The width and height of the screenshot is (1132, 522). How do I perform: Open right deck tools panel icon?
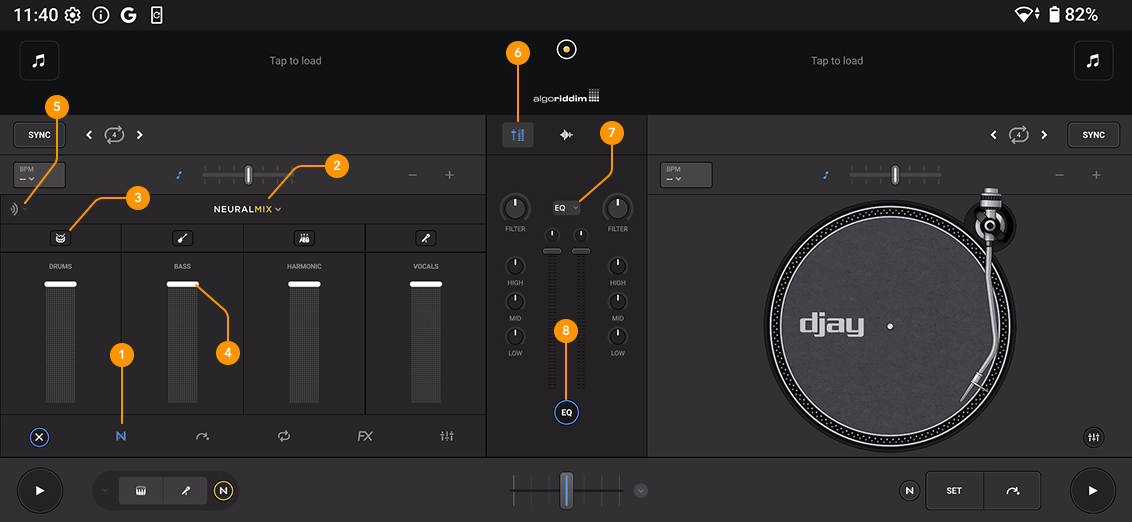click(1094, 437)
